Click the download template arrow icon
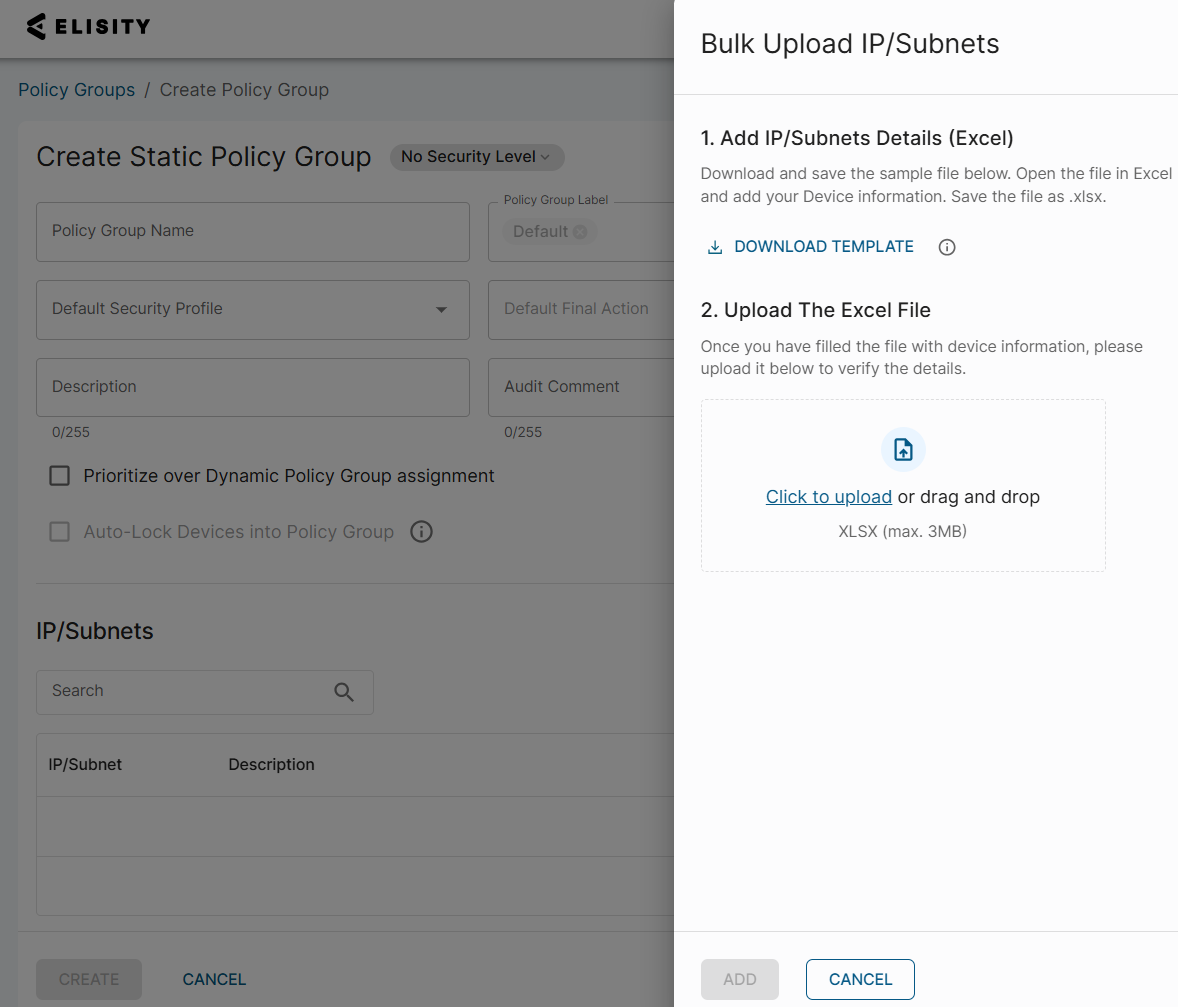Viewport: 1178px width, 1007px height. click(715, 248)
